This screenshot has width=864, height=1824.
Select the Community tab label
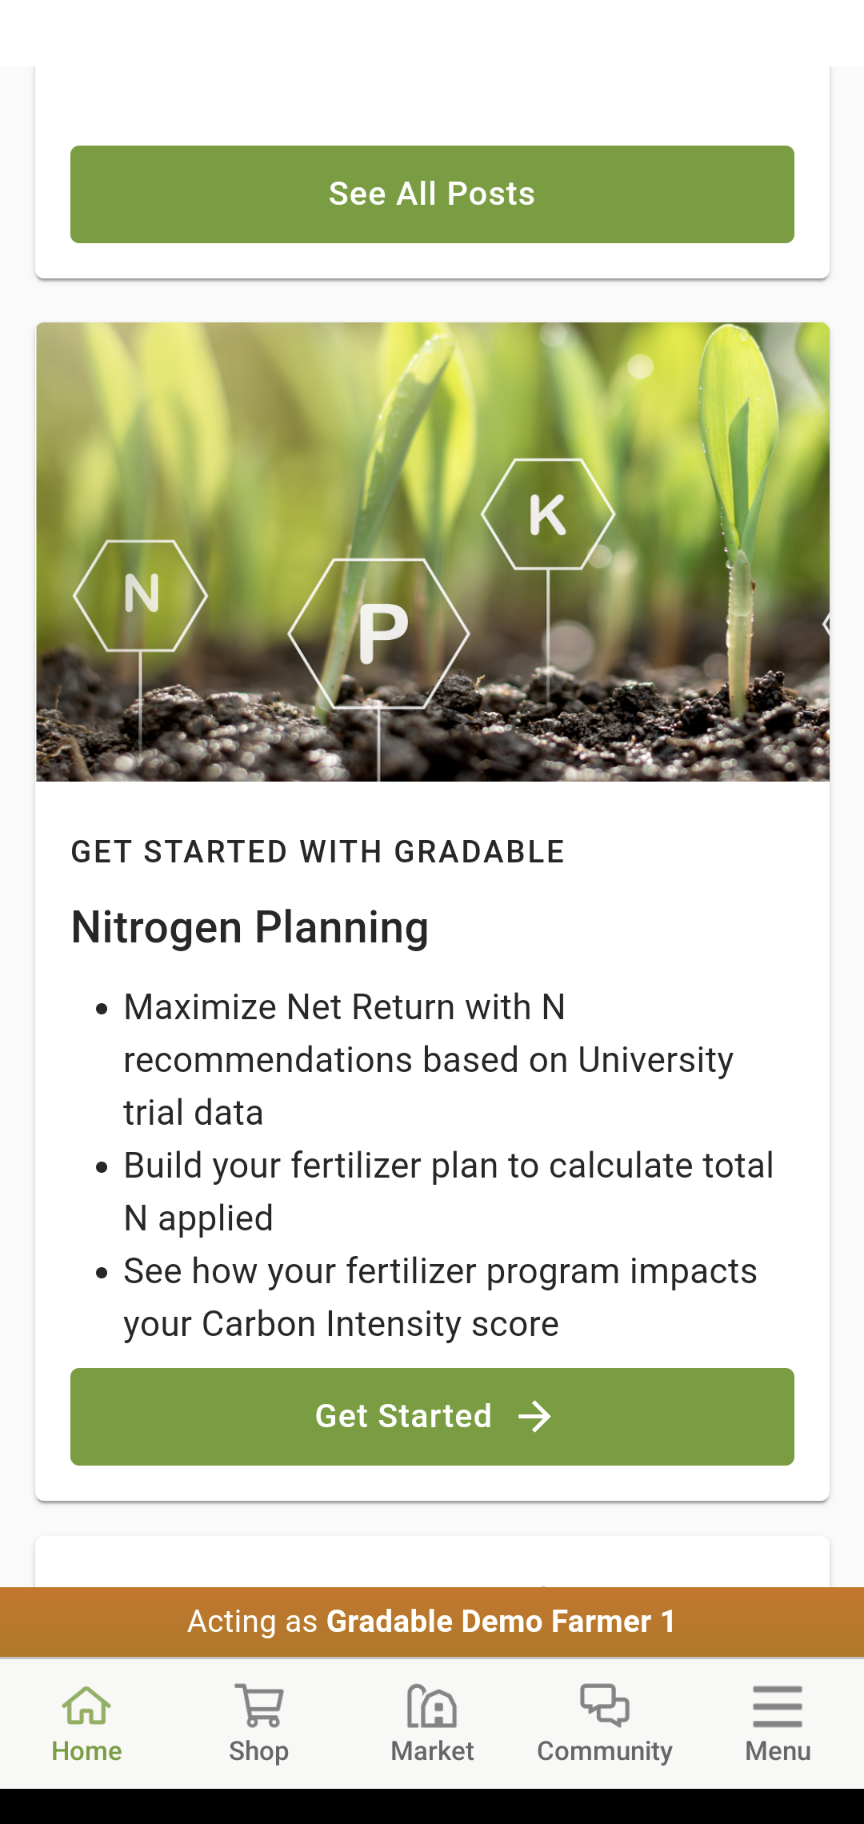point(604,1751)
